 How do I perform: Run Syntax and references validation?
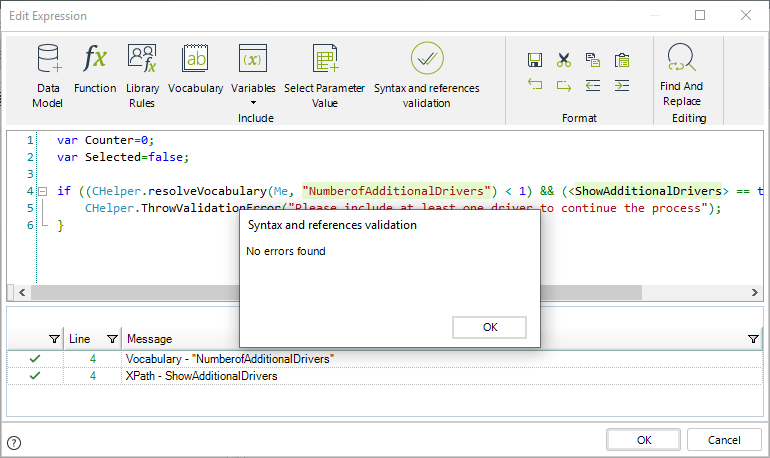427,76
